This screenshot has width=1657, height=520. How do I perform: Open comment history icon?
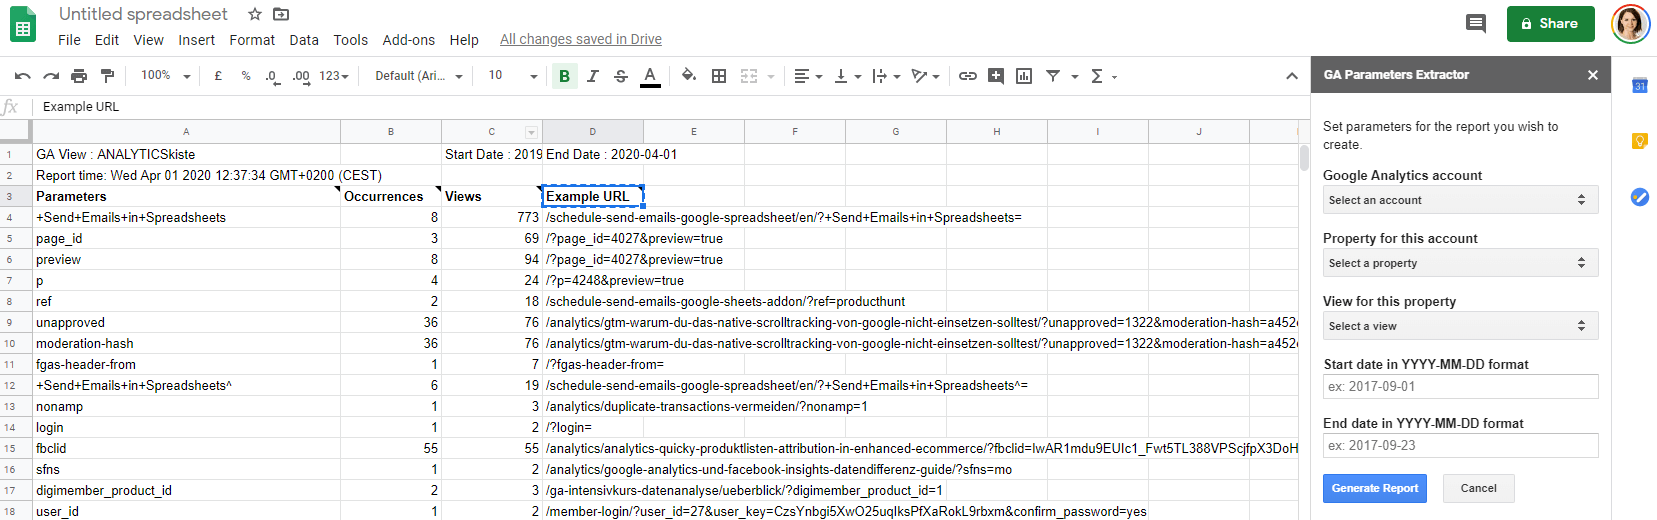1475,23
